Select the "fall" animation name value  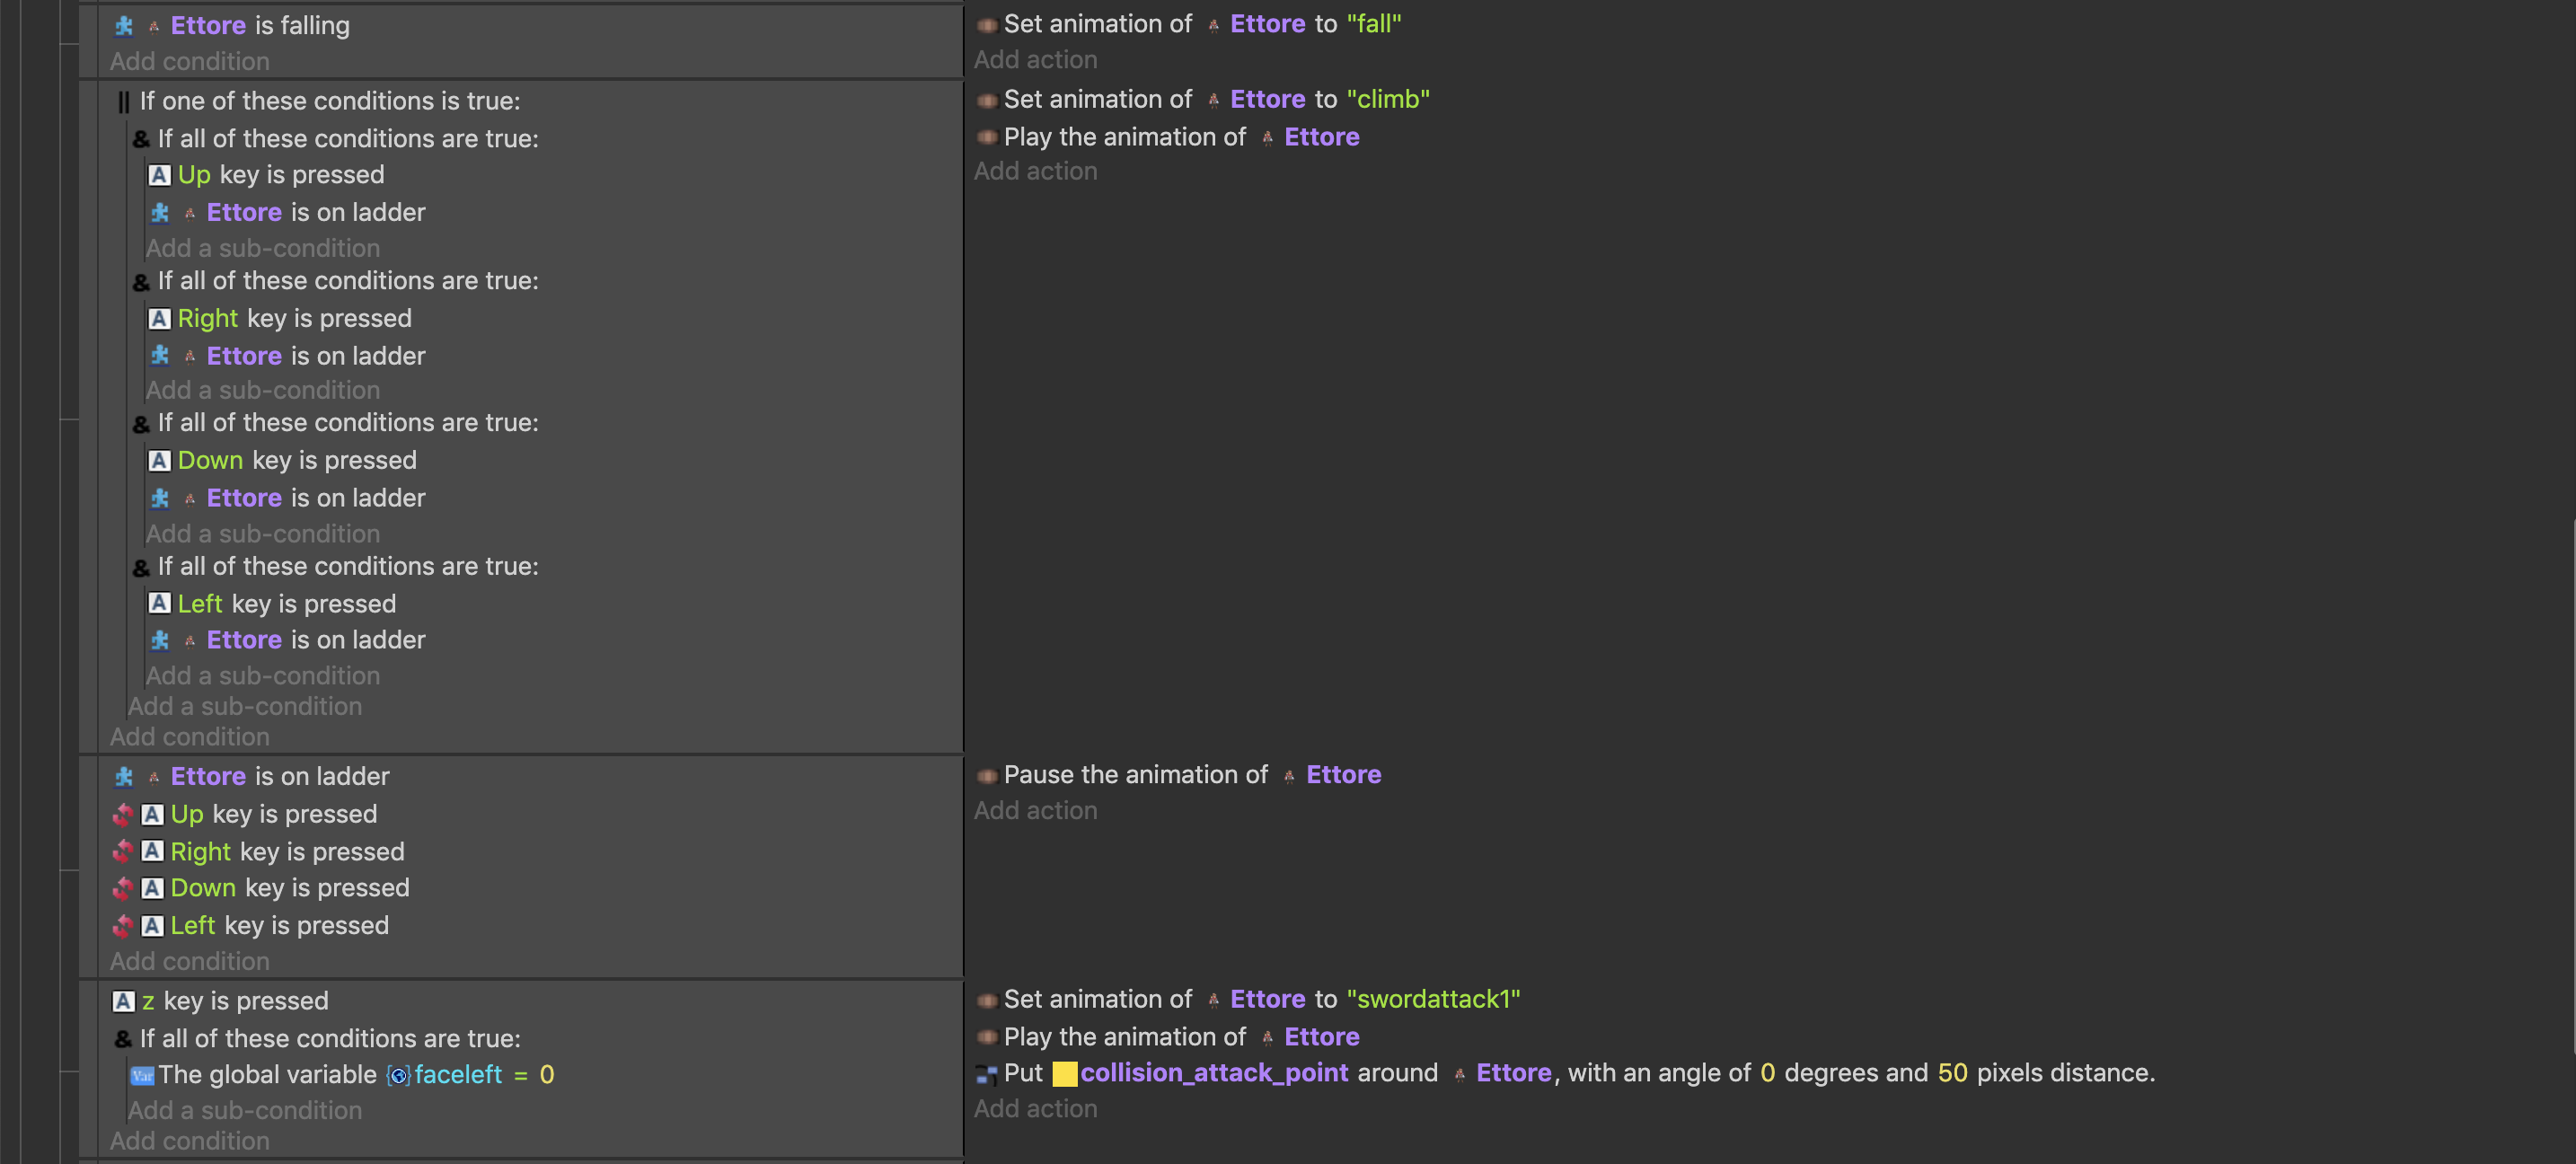point(1374,24)
